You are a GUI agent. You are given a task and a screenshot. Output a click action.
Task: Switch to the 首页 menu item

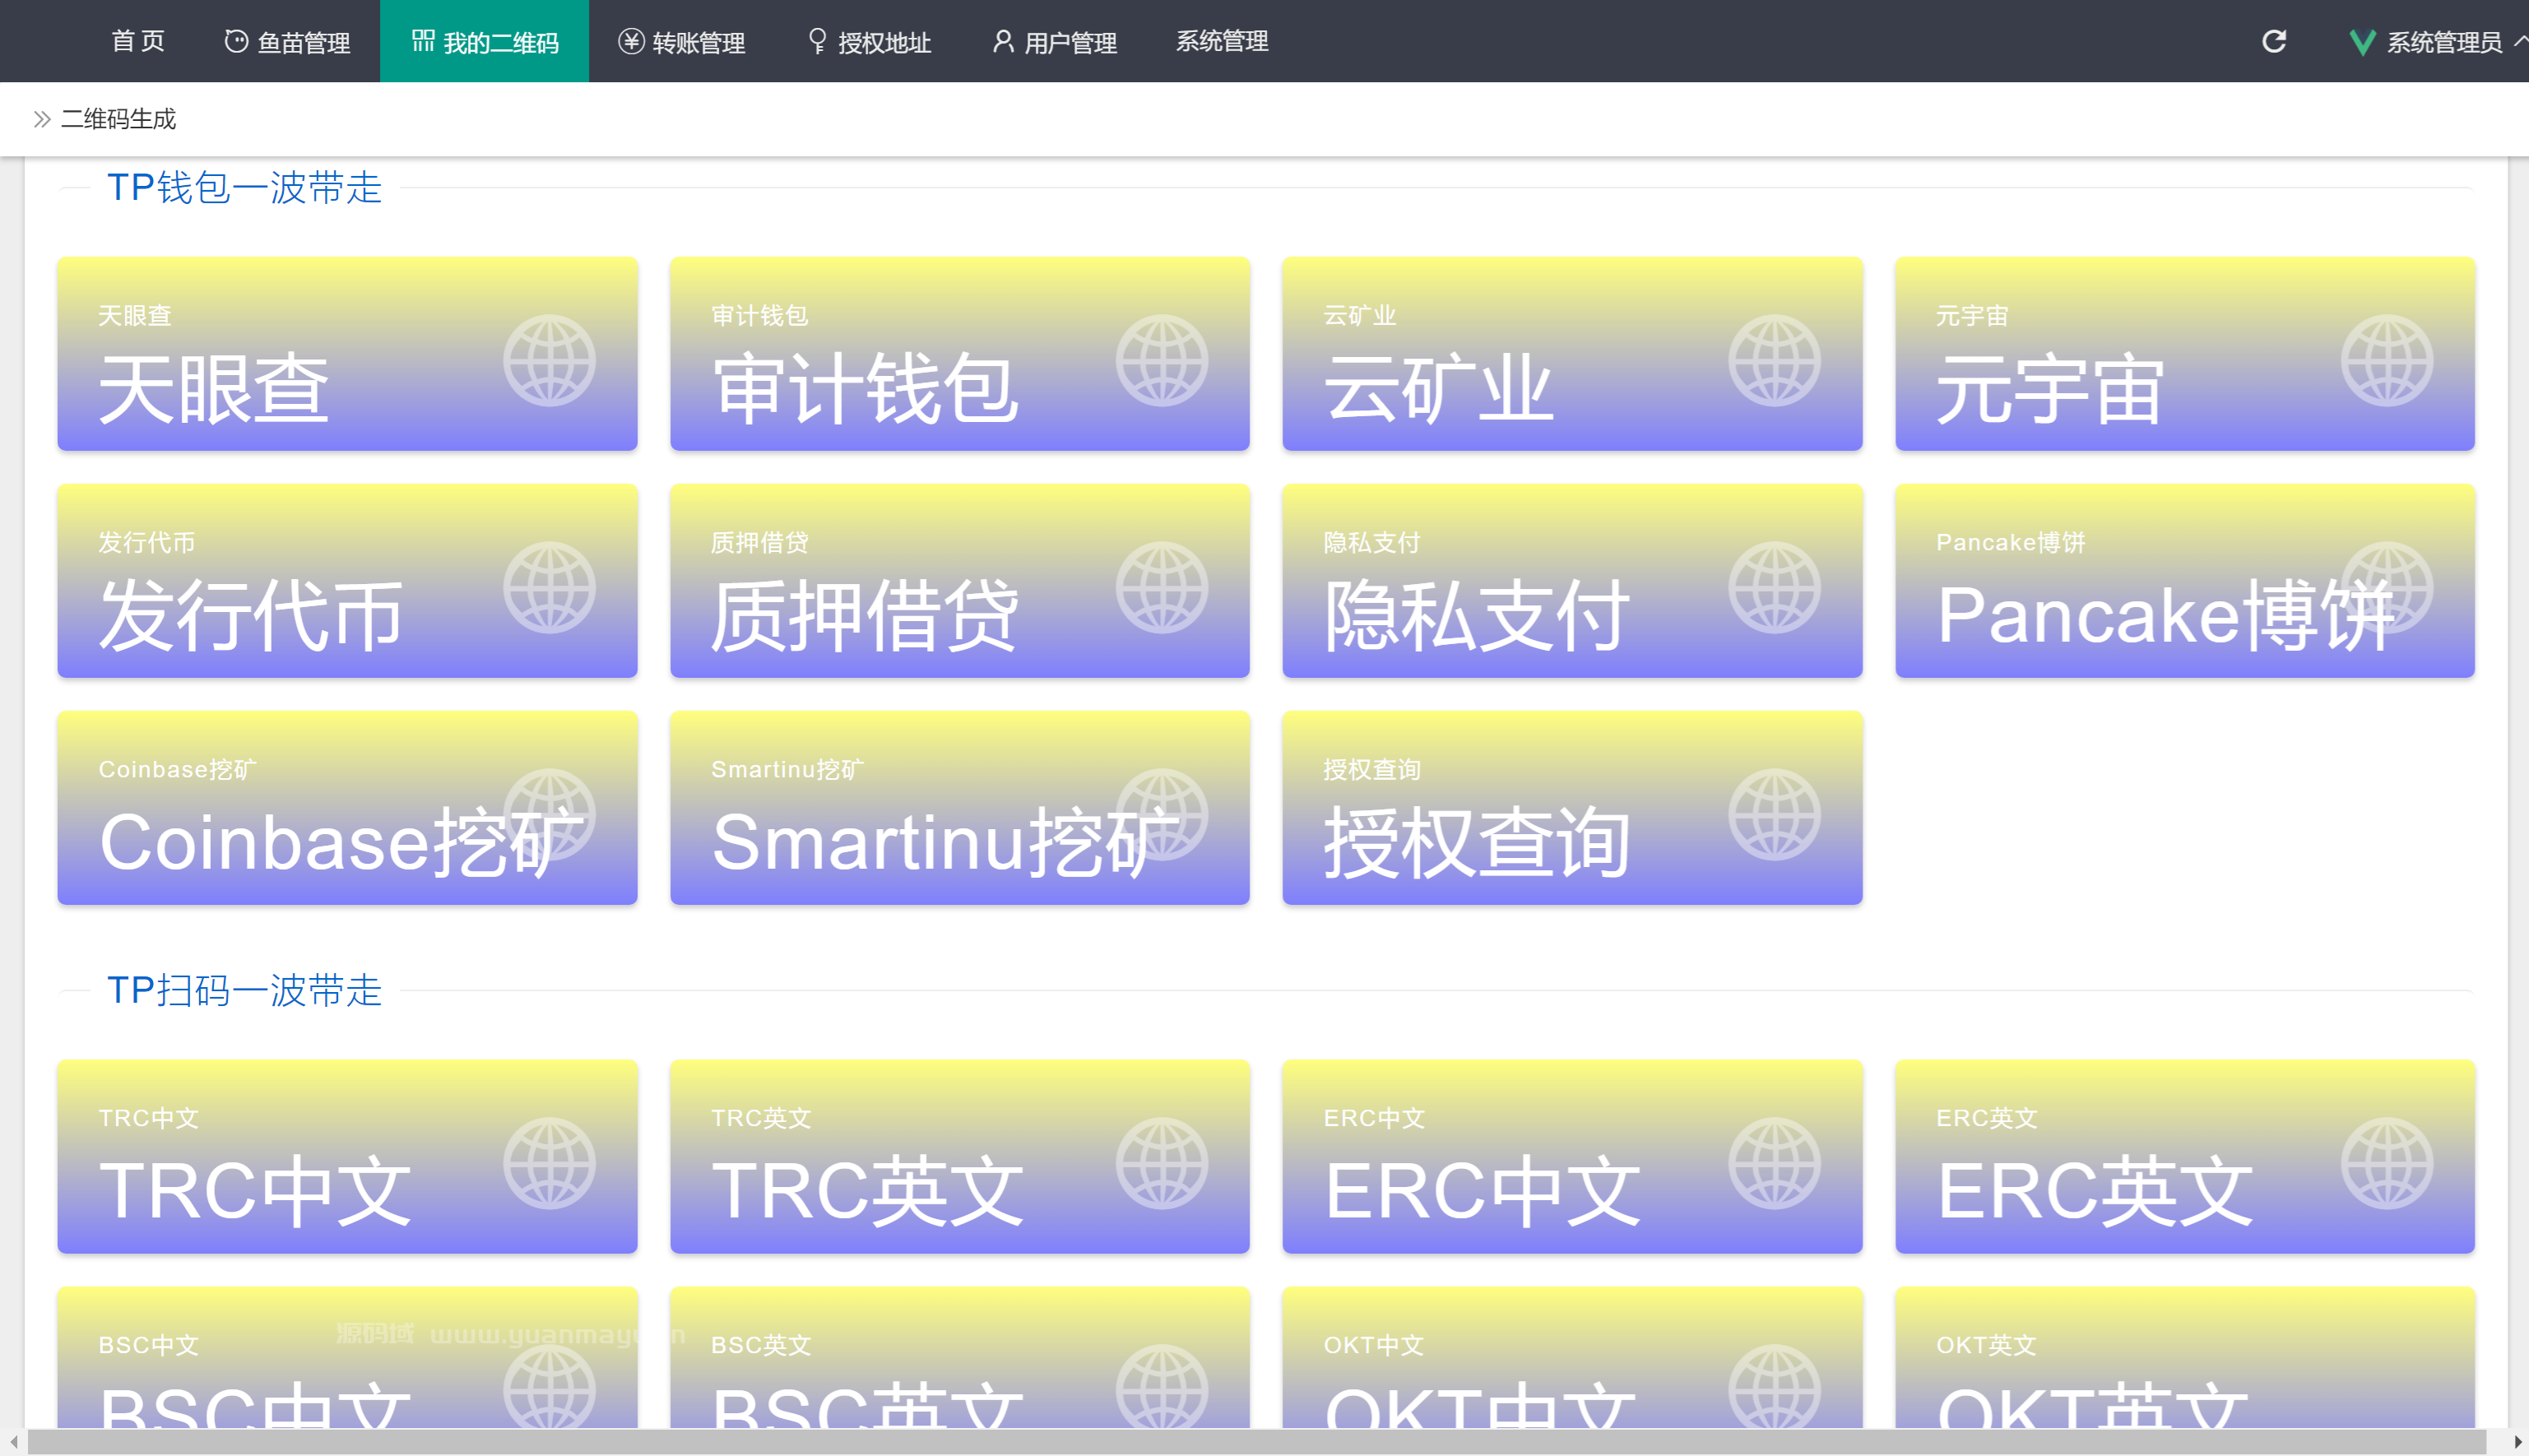(138, 41)
